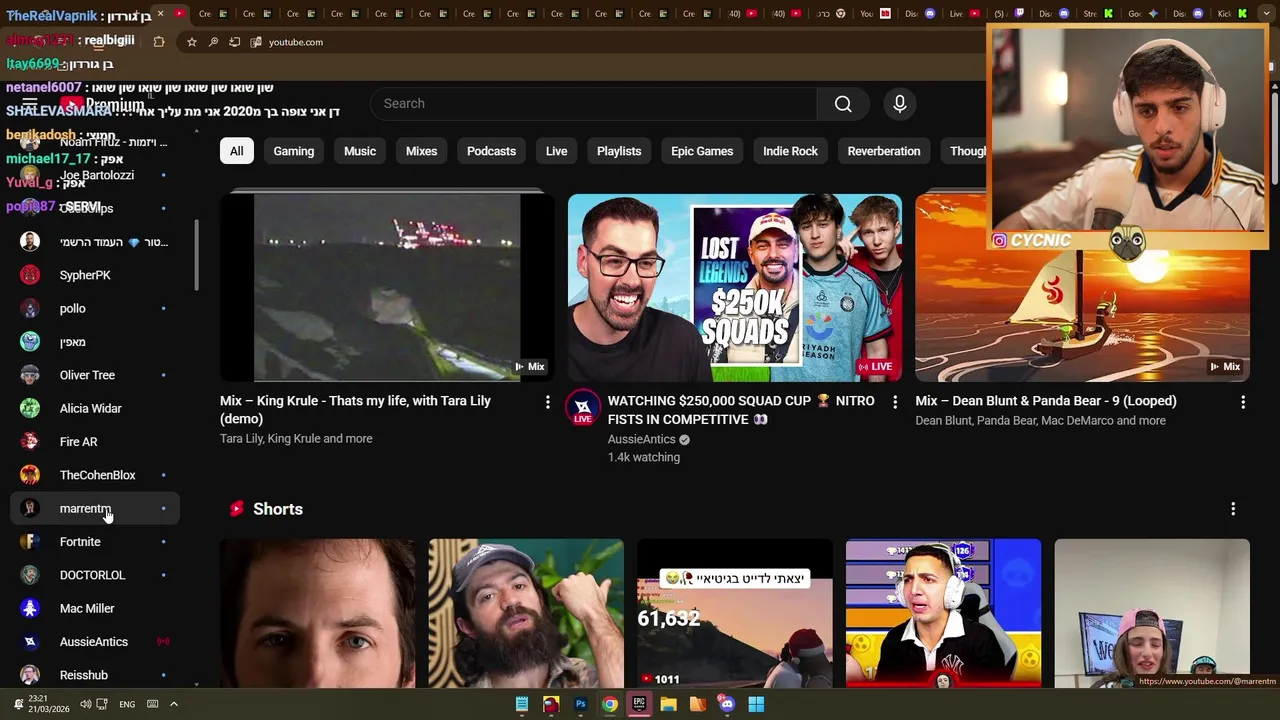Open the Fortnite subscription in sidebar
This screenshot has height=720, width=1280.
(95, 542)
